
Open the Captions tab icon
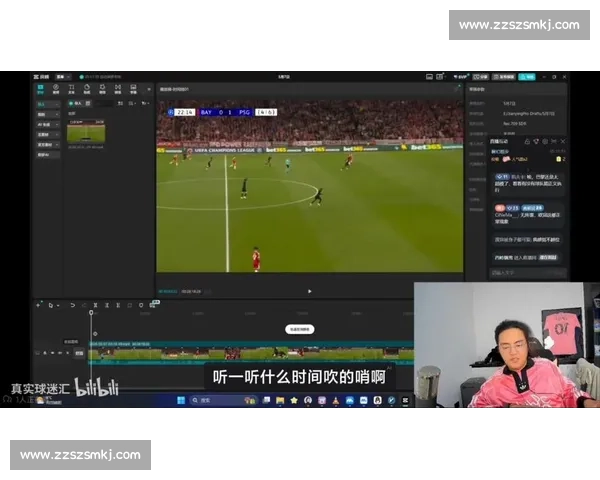[x=133, y=89]
